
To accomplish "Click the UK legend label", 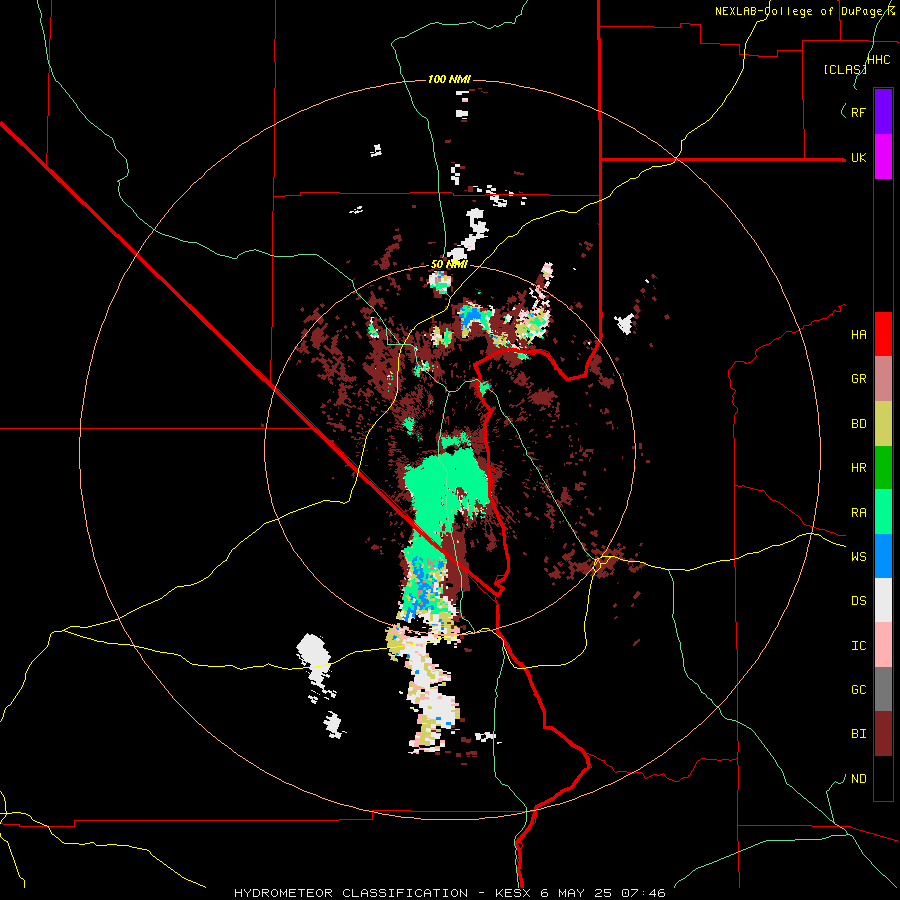I will (859, 158).
